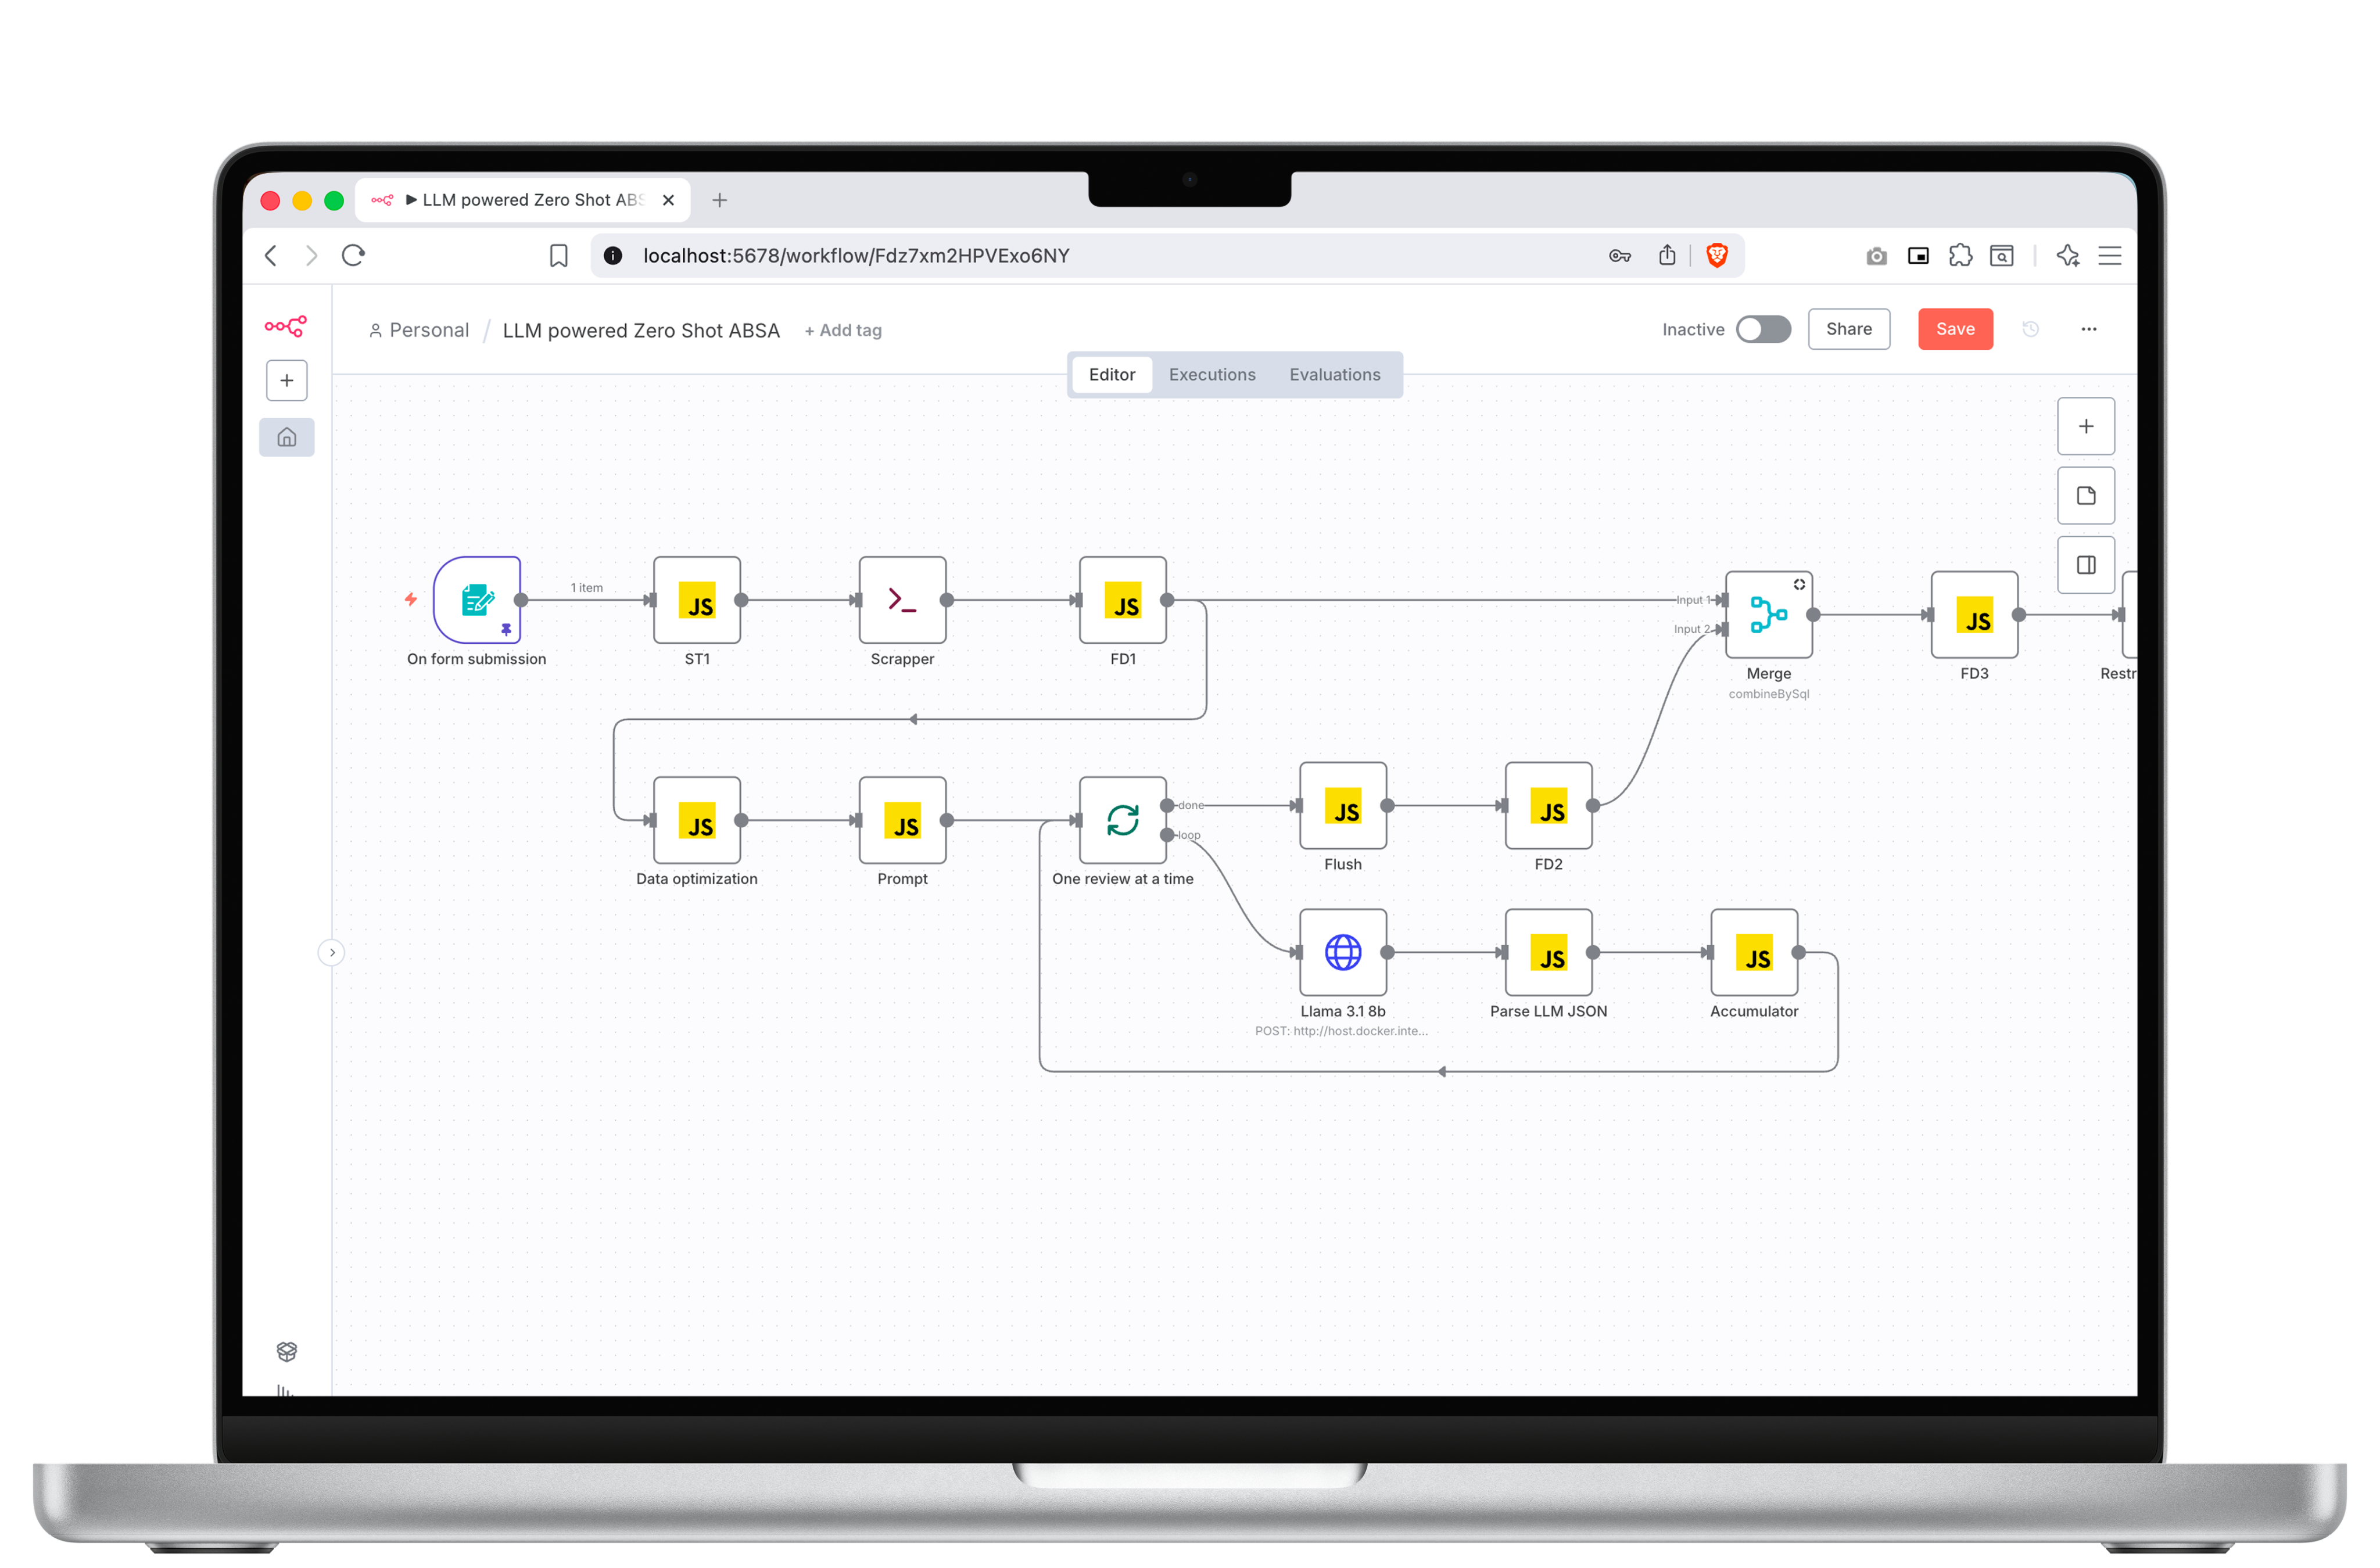Open the browser extensions puzzle icon
Screen dimensions: 2380x1568
point(1960,256)
